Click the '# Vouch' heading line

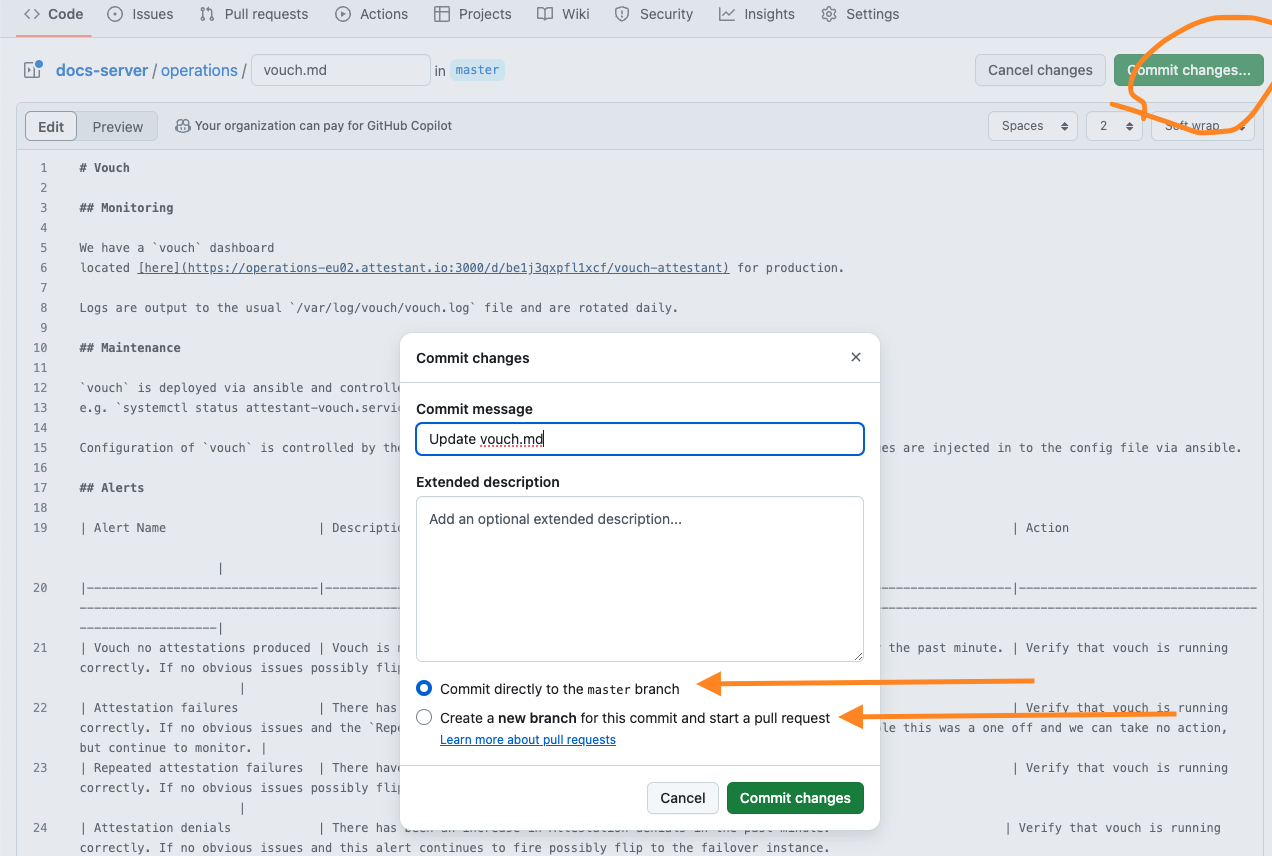click(x=105, y=168)
